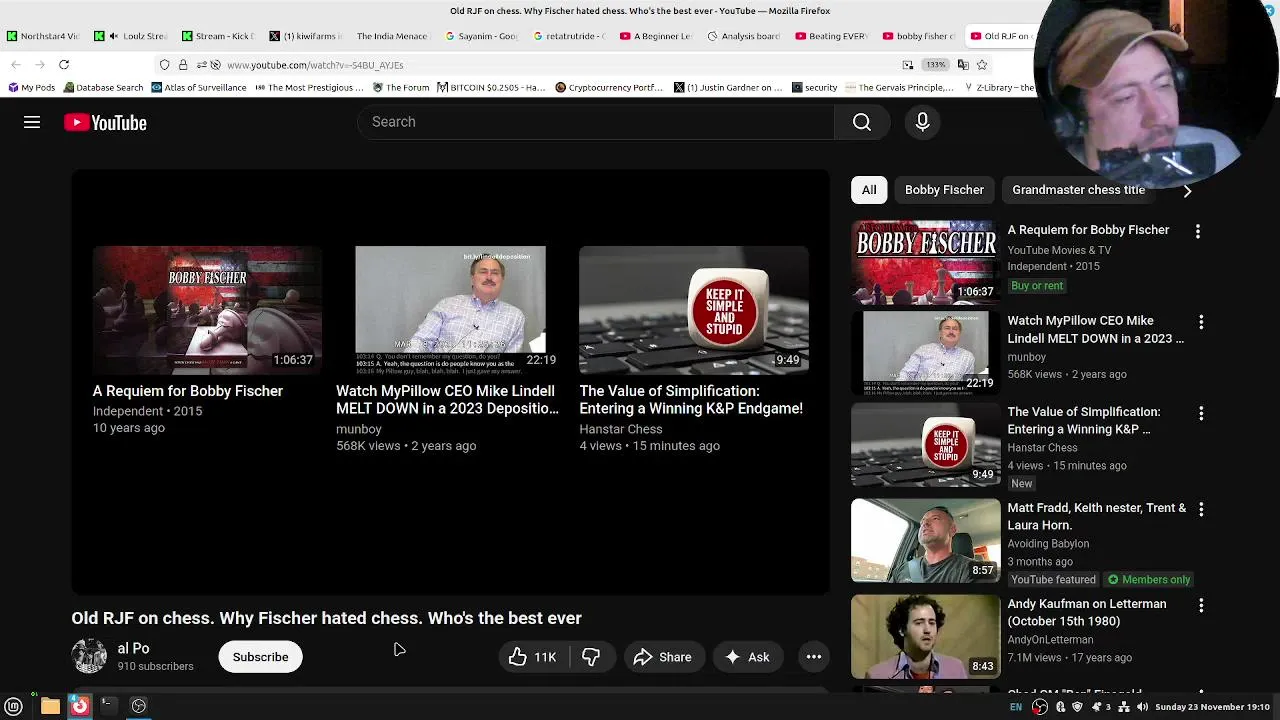
Task: Open sidebar thumbnail of A Requiem for Bobby Fischer
Action: (x=925, y=262)
